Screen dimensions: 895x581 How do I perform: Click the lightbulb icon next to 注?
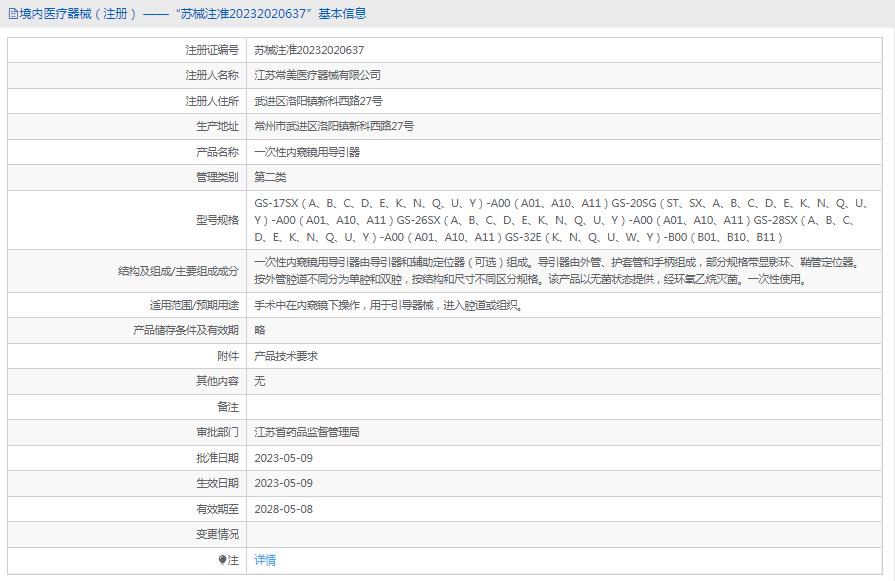click(x=222, y=560)
